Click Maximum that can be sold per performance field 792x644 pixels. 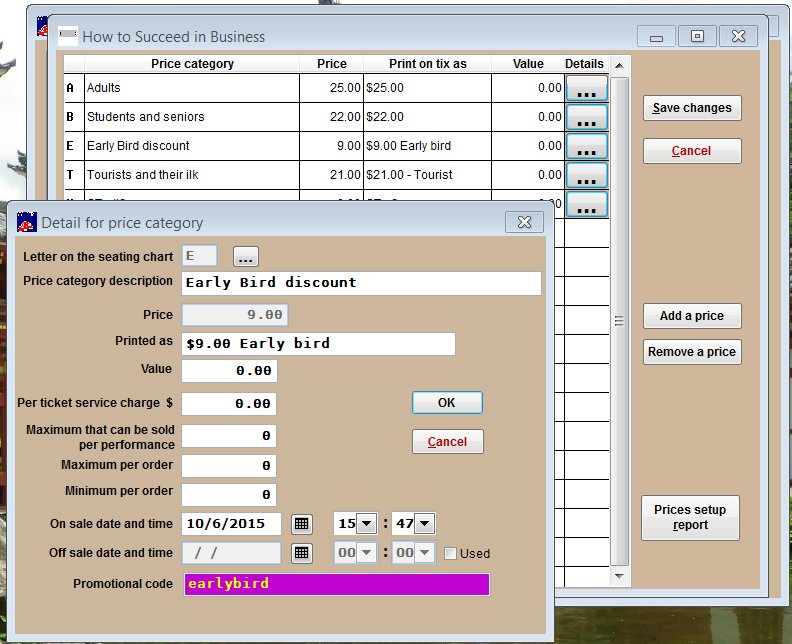coord(229,436)
